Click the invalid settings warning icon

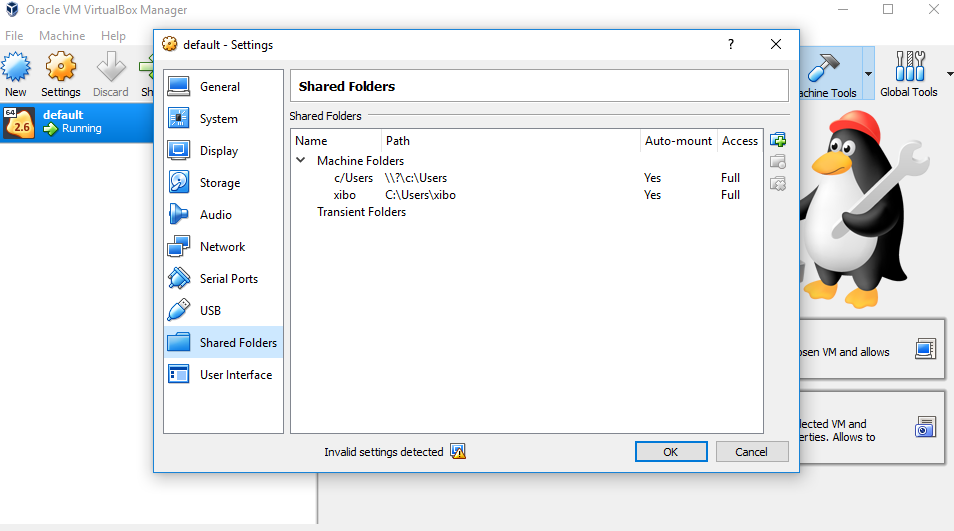(x=458, y=451)
